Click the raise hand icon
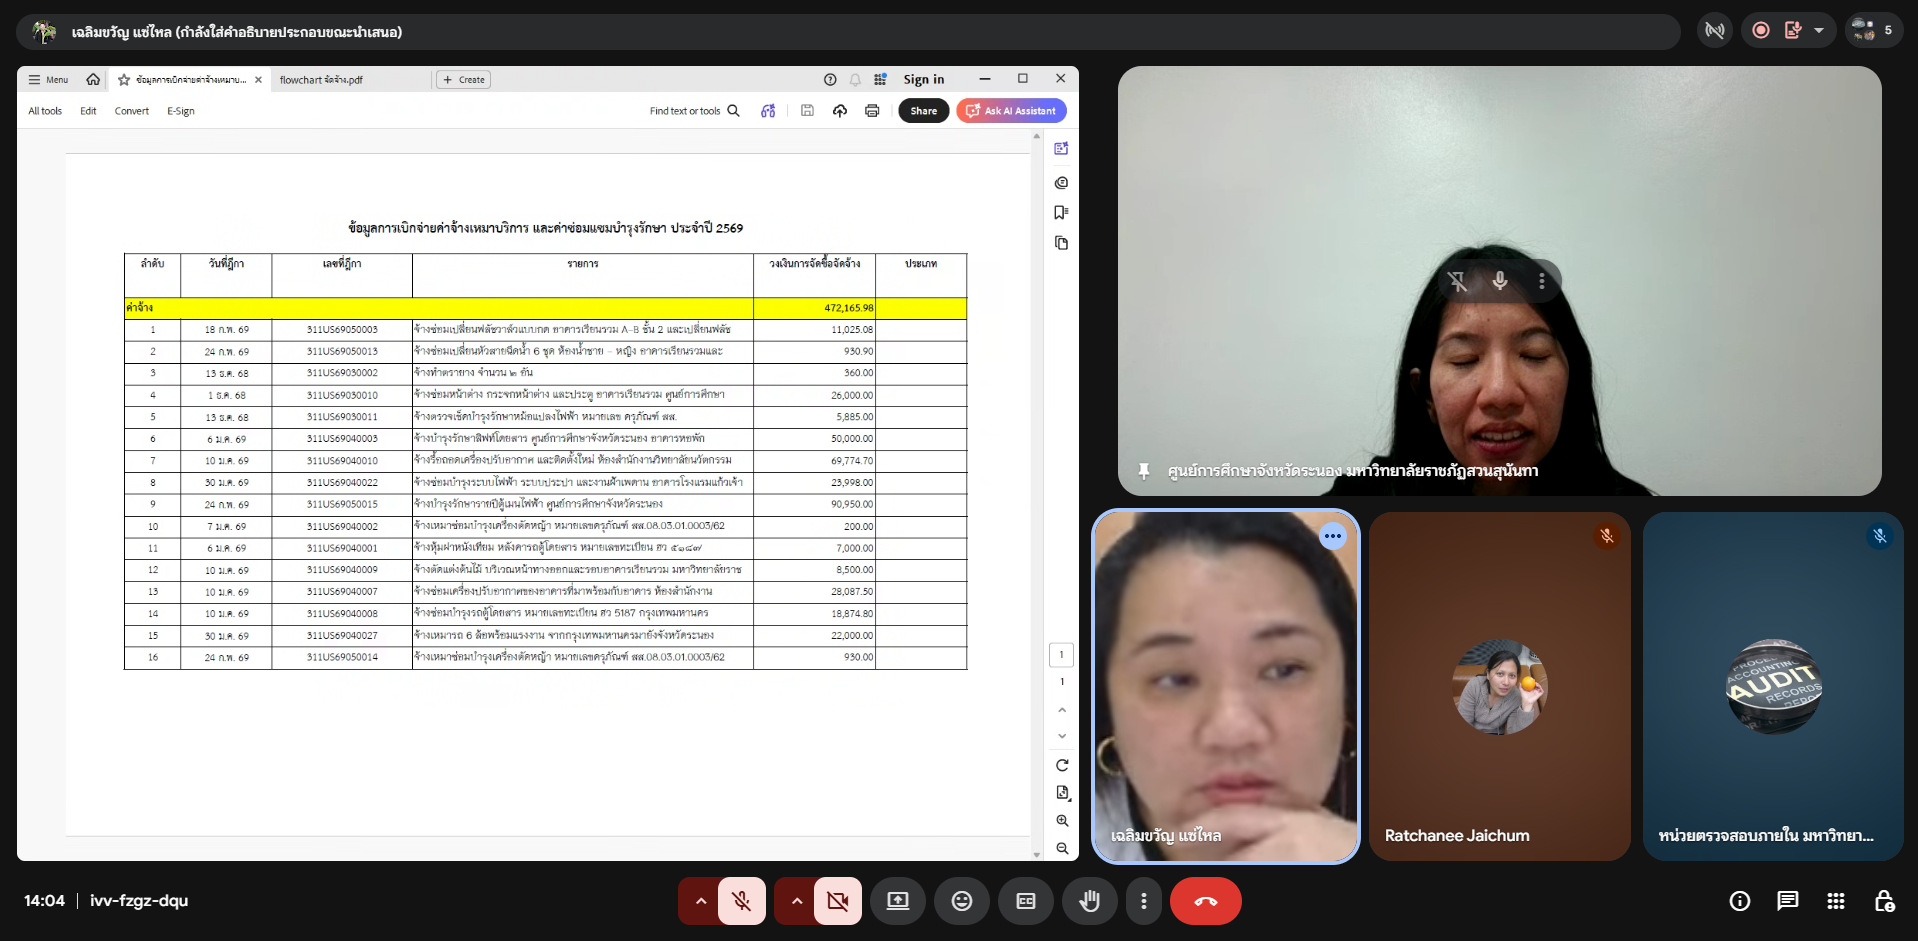The width and height of the screenshot is (1918, 941). tap(1089, 901)
